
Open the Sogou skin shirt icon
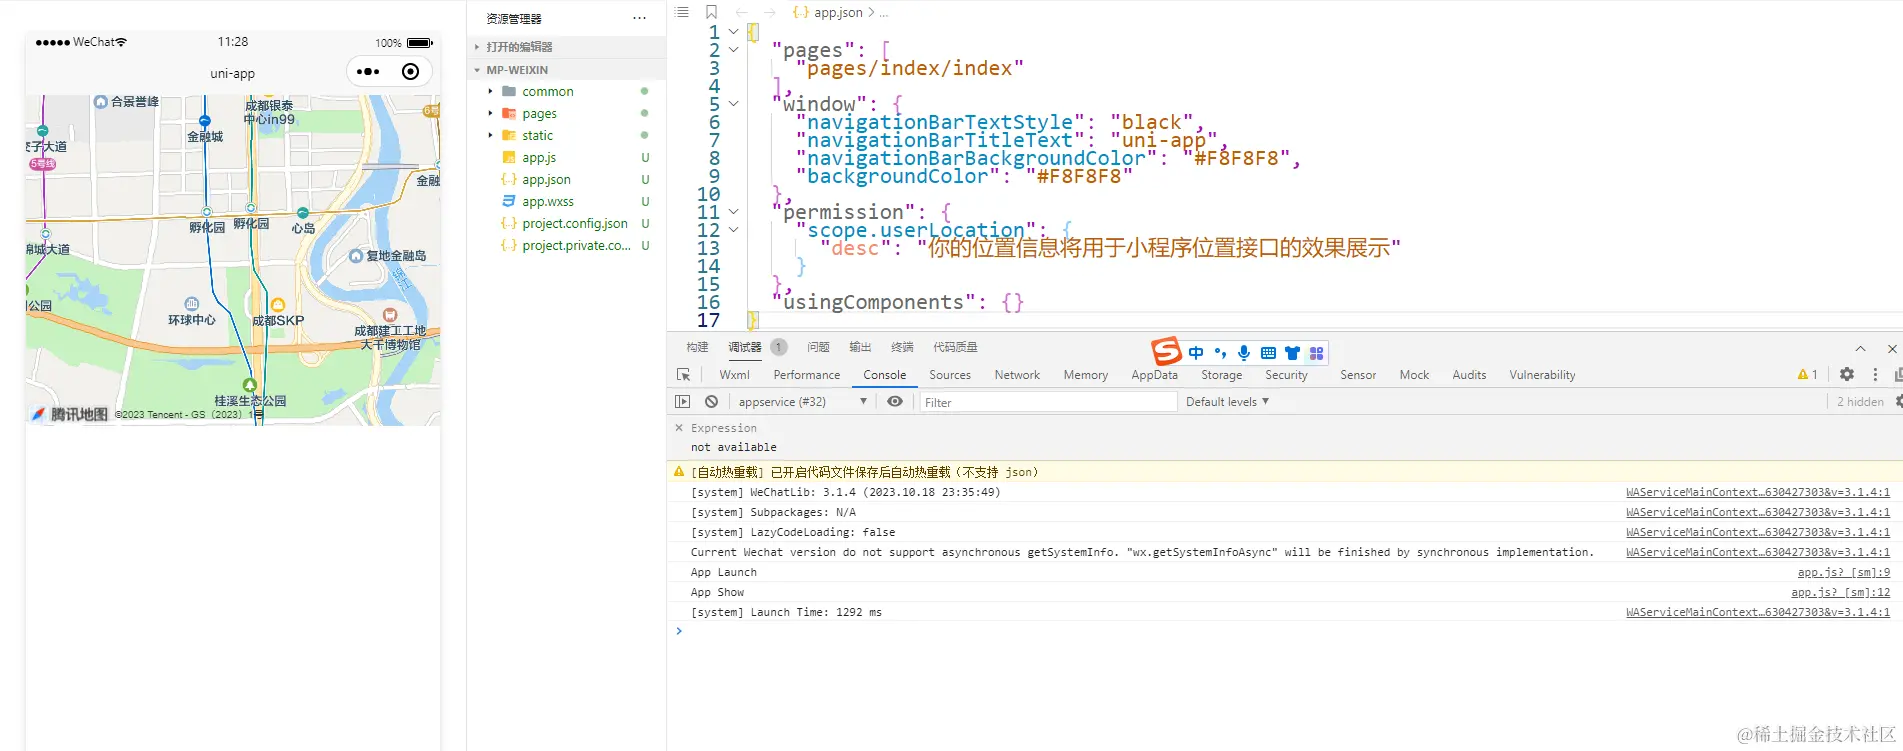1292,352
